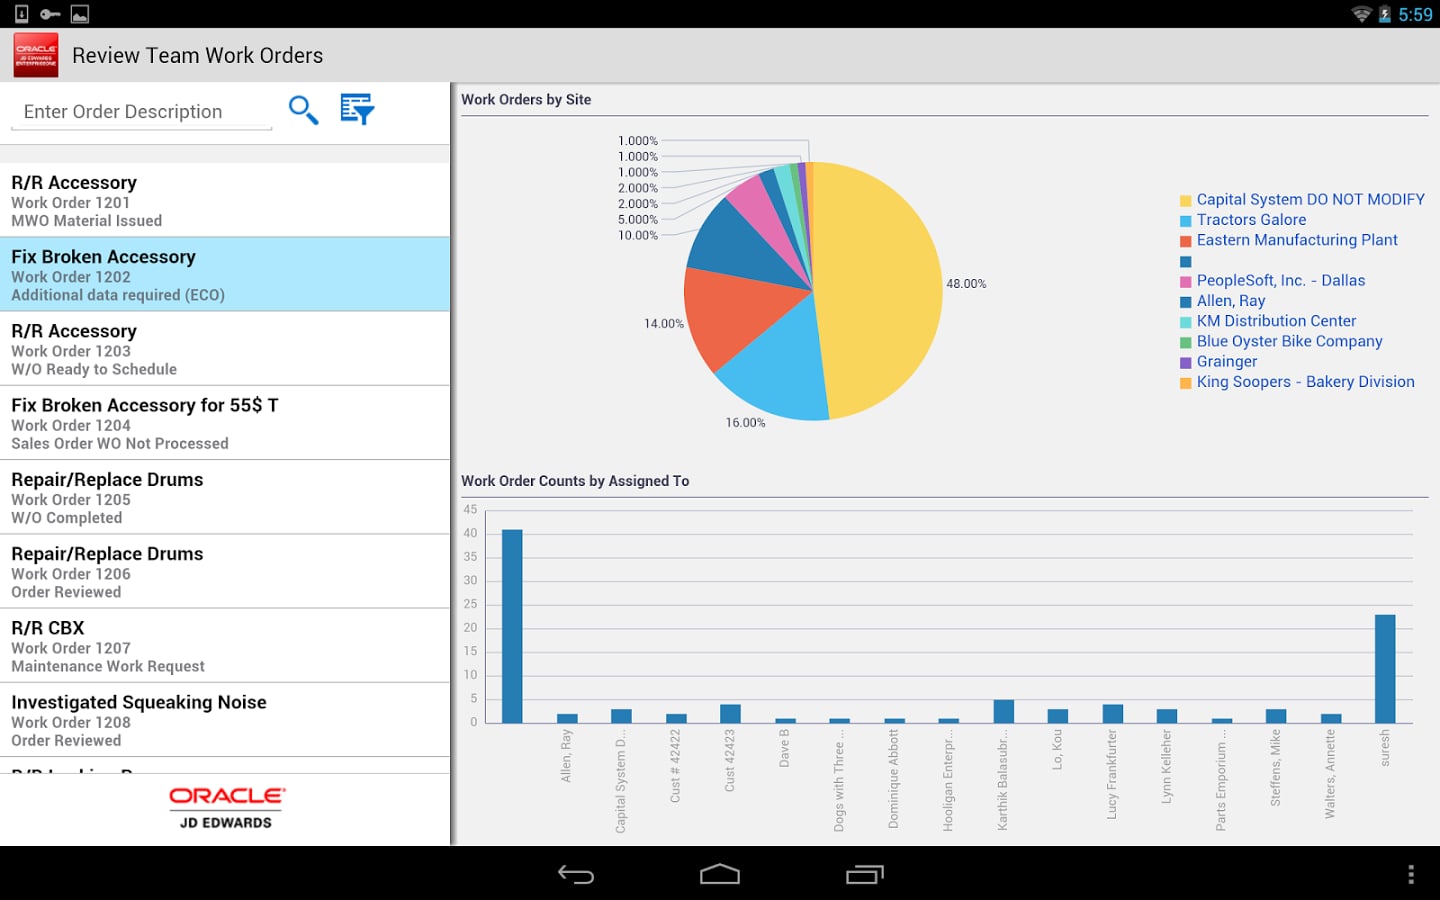
Task: Tap the Android home navigation button
Action: pyautogui.click(x=720, y=875)
